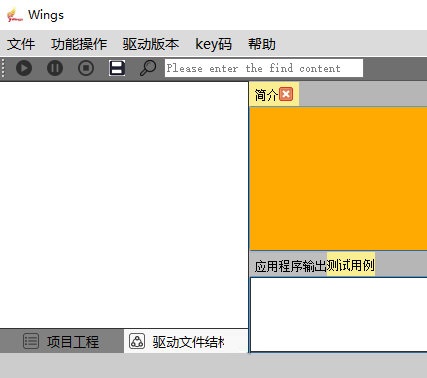Click the Wings application logo icon

14,15
